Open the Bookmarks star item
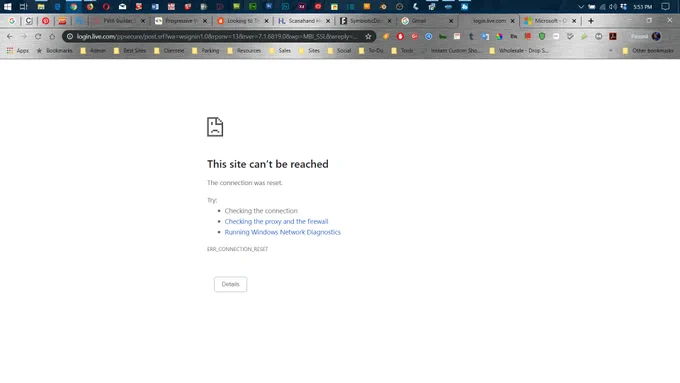 click(54, 51)
